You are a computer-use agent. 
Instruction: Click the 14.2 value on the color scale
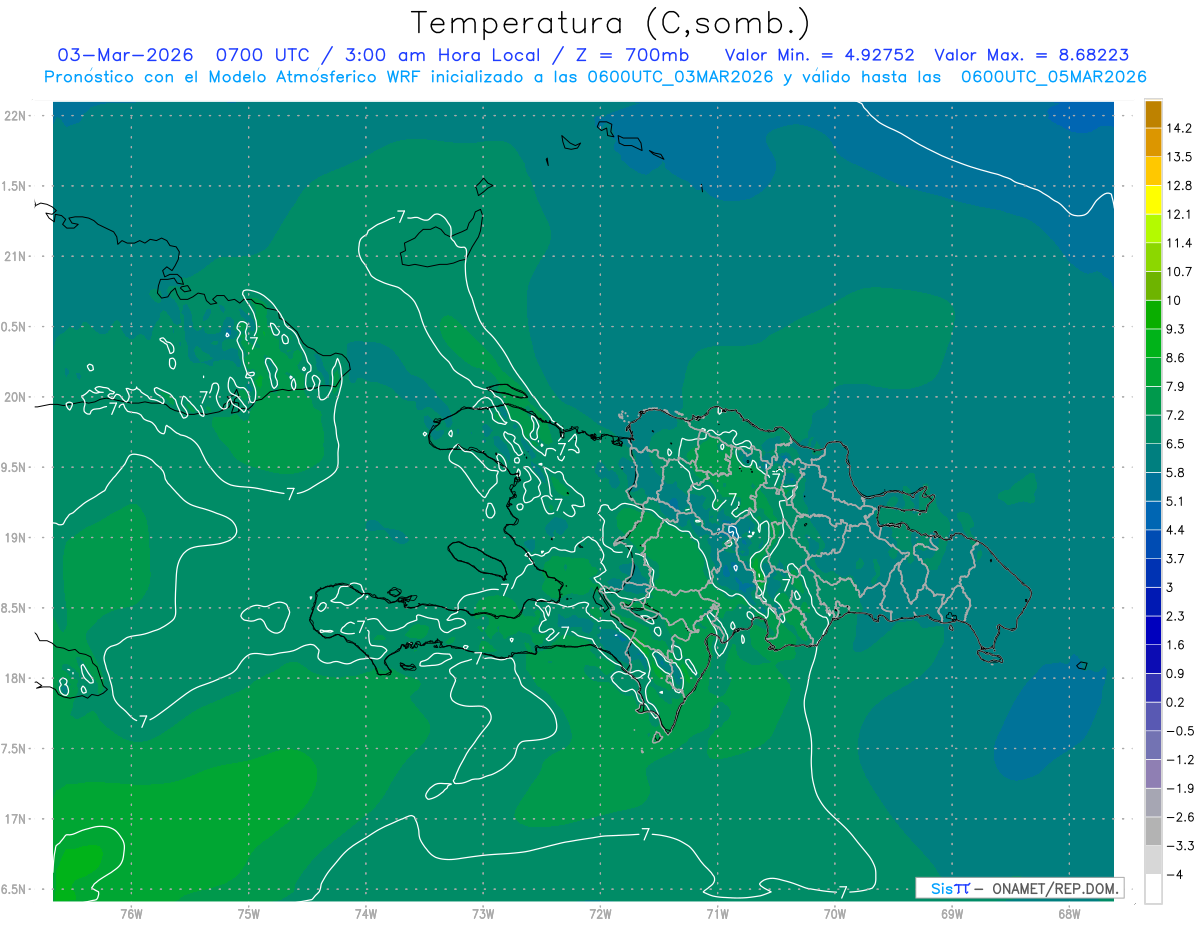pyautogui.click(x=1178, y=128)
